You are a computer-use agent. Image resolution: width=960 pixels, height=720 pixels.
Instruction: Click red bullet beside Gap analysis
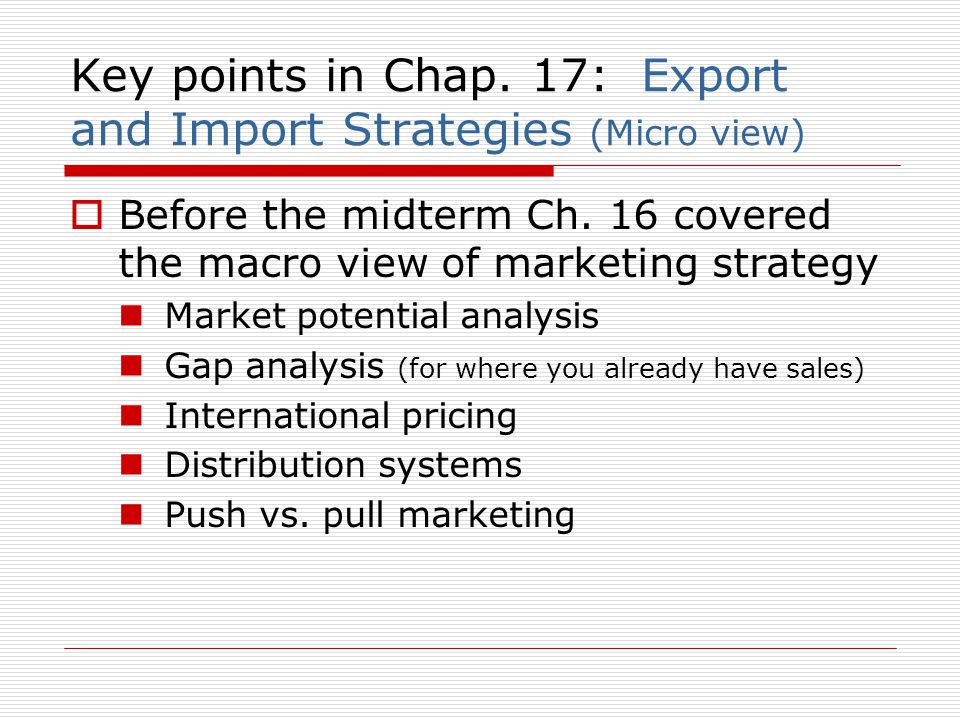[132, 366]
